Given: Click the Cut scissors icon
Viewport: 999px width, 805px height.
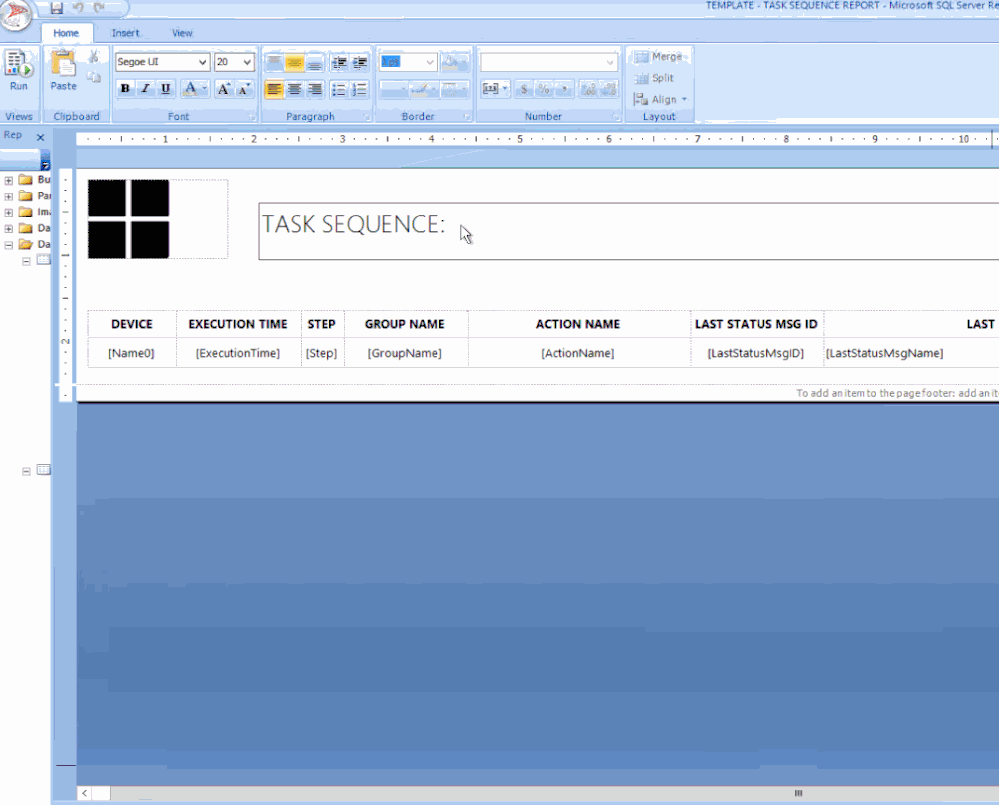Looking at the screenshot, I should (94, 57).
